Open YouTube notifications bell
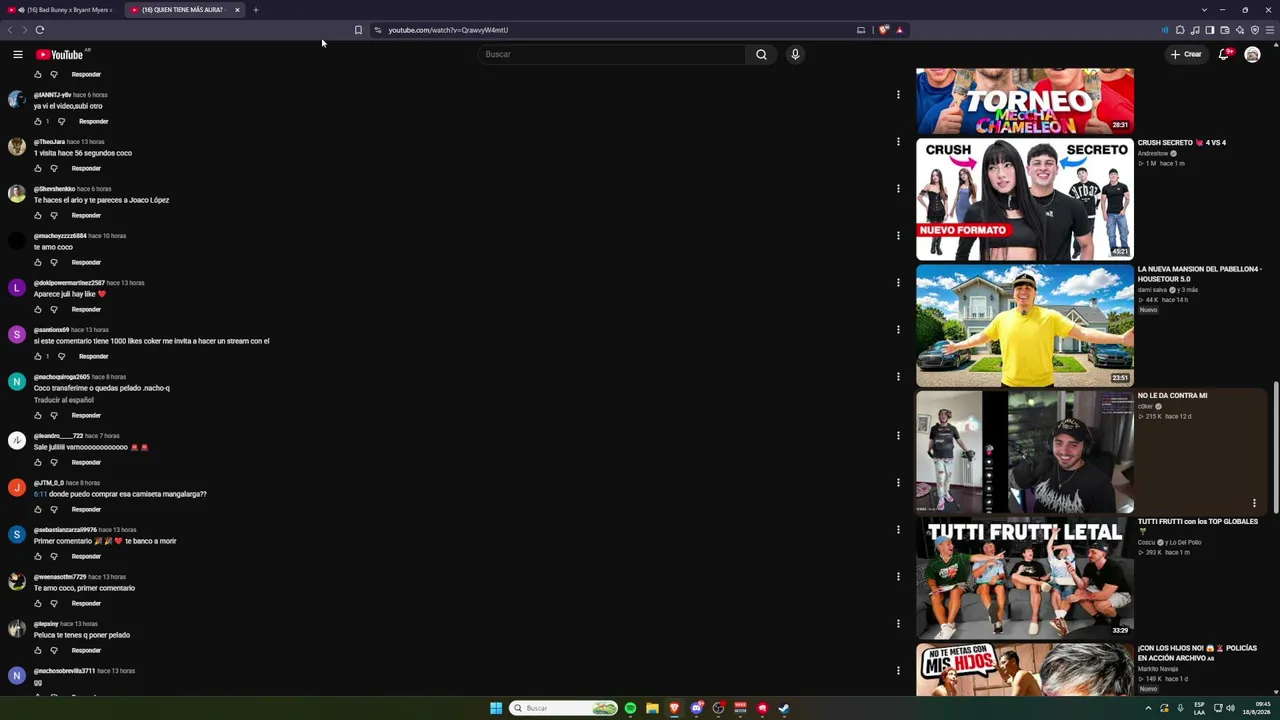The width and height of the screenshot is (1280, 720). (1223, 54)
